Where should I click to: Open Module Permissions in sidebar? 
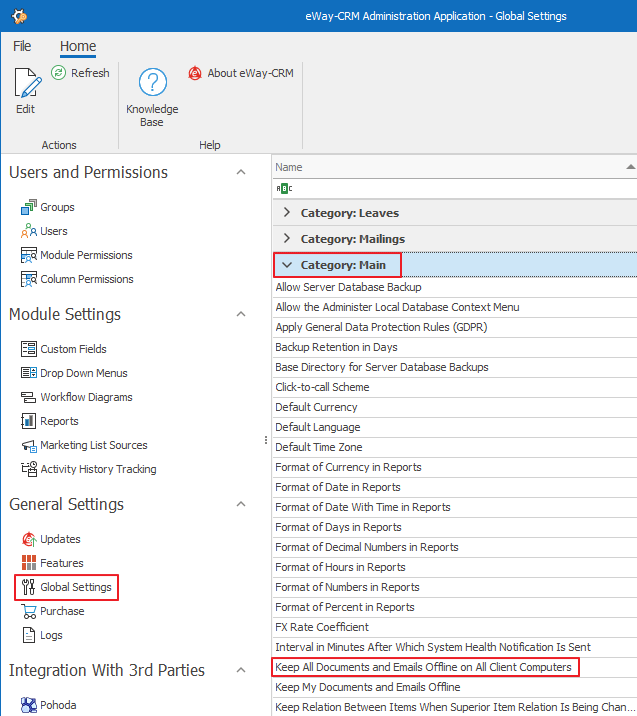tap(86, 255)
